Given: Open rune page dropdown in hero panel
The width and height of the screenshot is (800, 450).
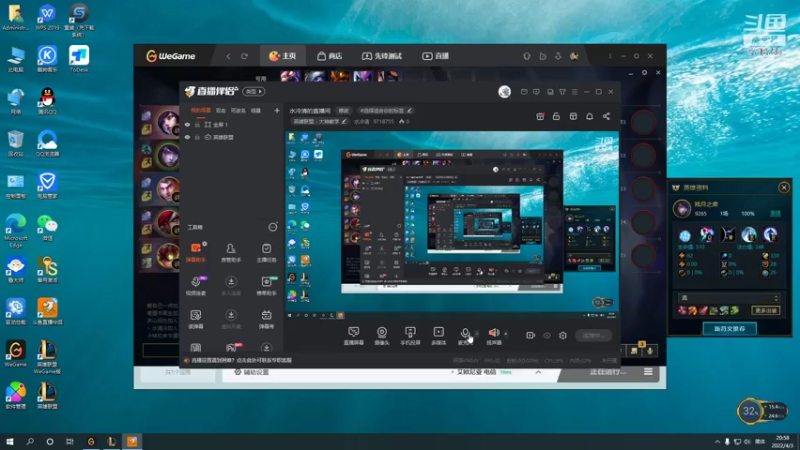Looking at the screenshot, I should coord(729,298).
